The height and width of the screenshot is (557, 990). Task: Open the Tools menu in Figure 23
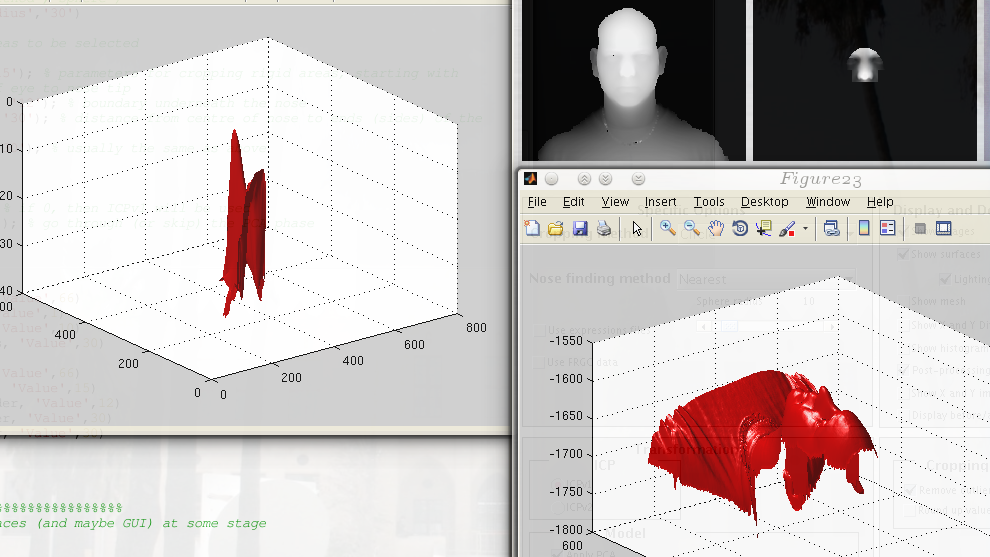coord(709,202)
